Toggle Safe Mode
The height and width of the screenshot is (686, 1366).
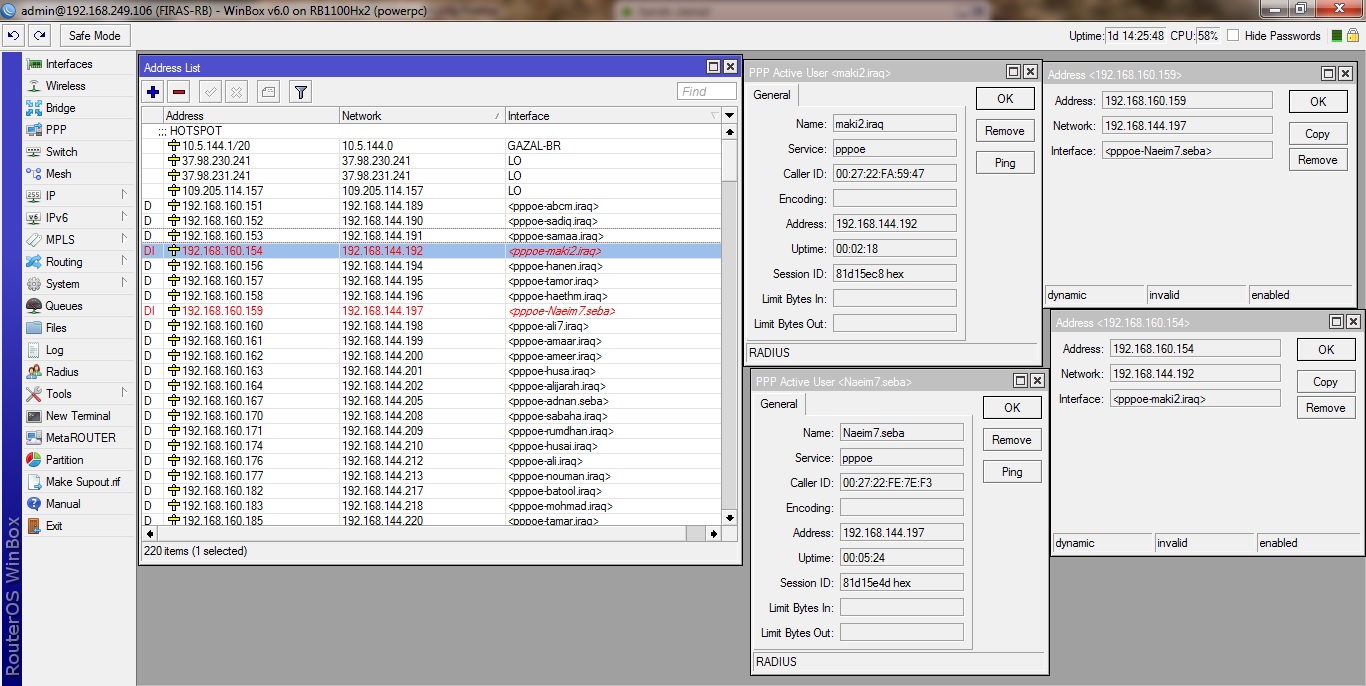click(x=93, y=35)
